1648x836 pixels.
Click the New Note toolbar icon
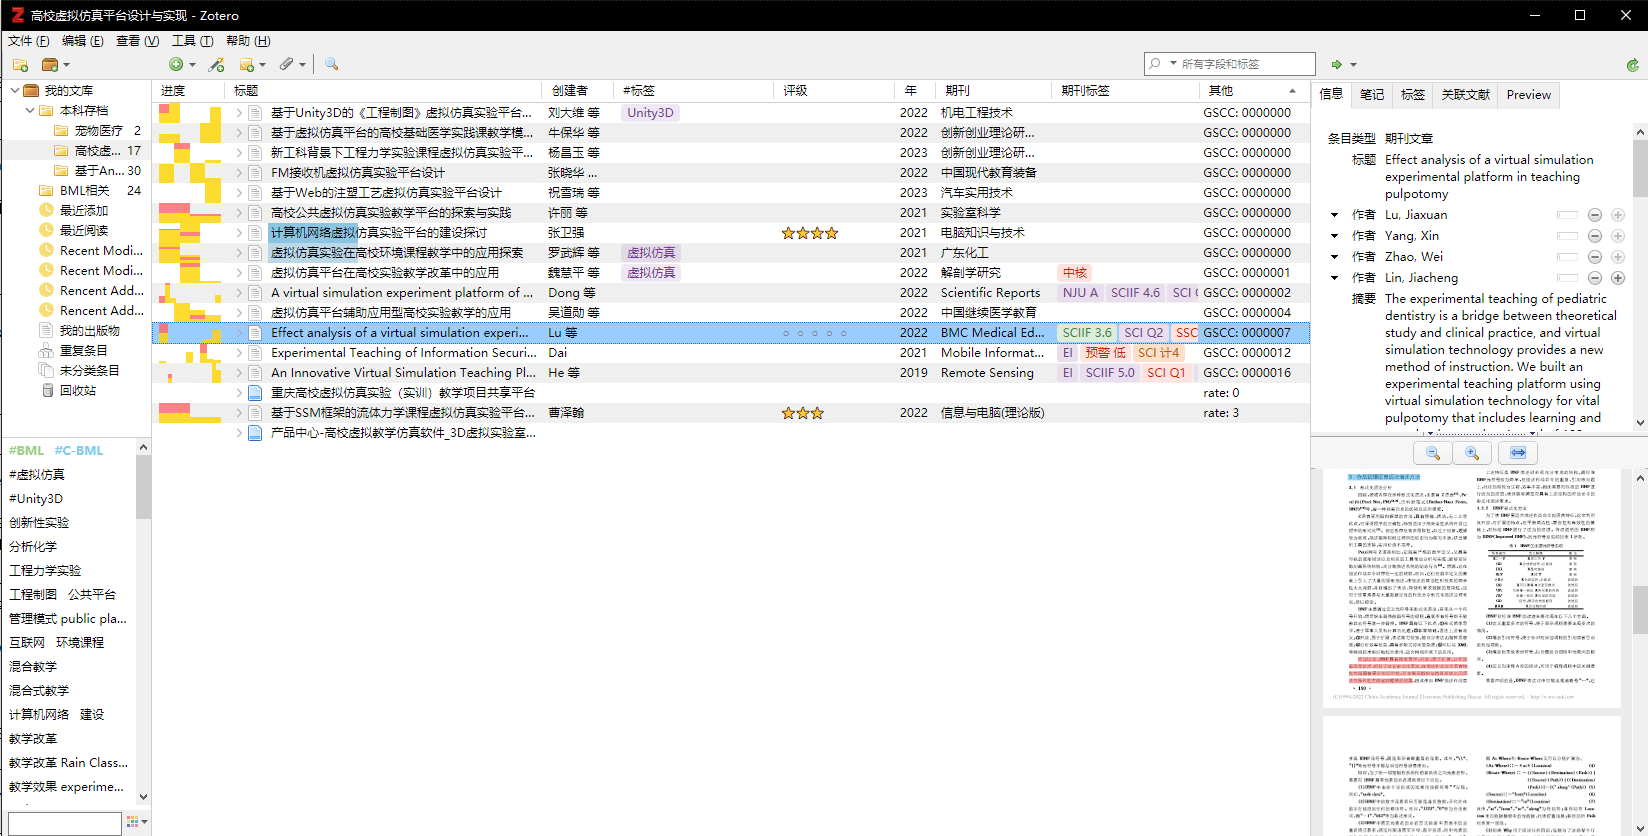247,65
